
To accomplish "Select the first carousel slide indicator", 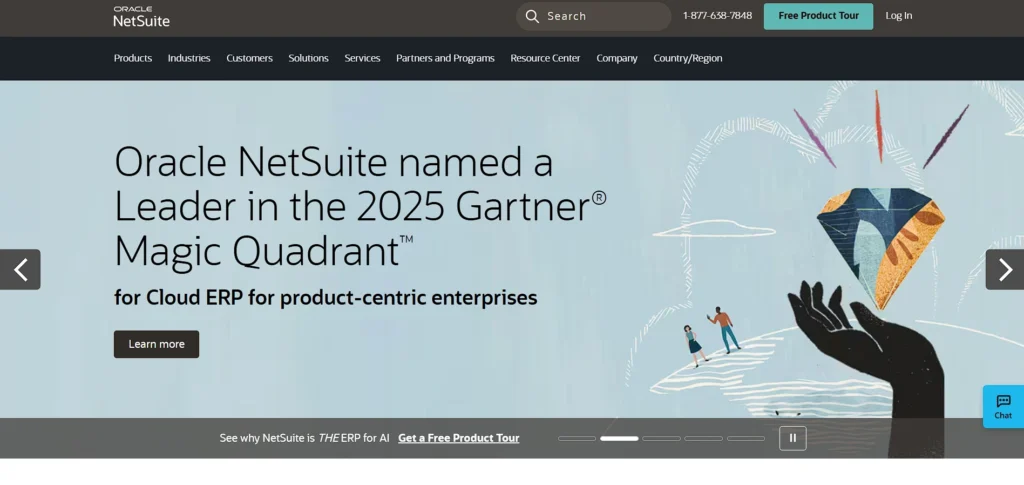I will click(x=577, y=439).
